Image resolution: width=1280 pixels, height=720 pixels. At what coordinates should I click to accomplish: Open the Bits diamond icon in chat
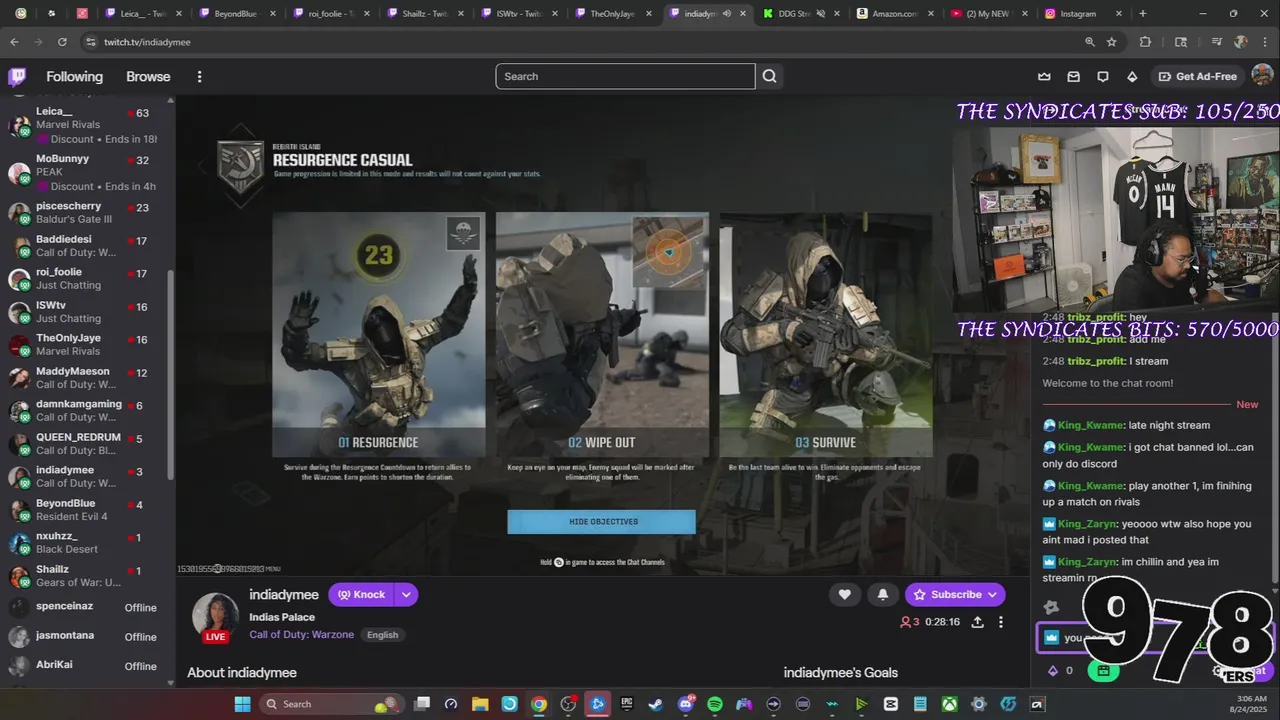tap(1052, 671)
